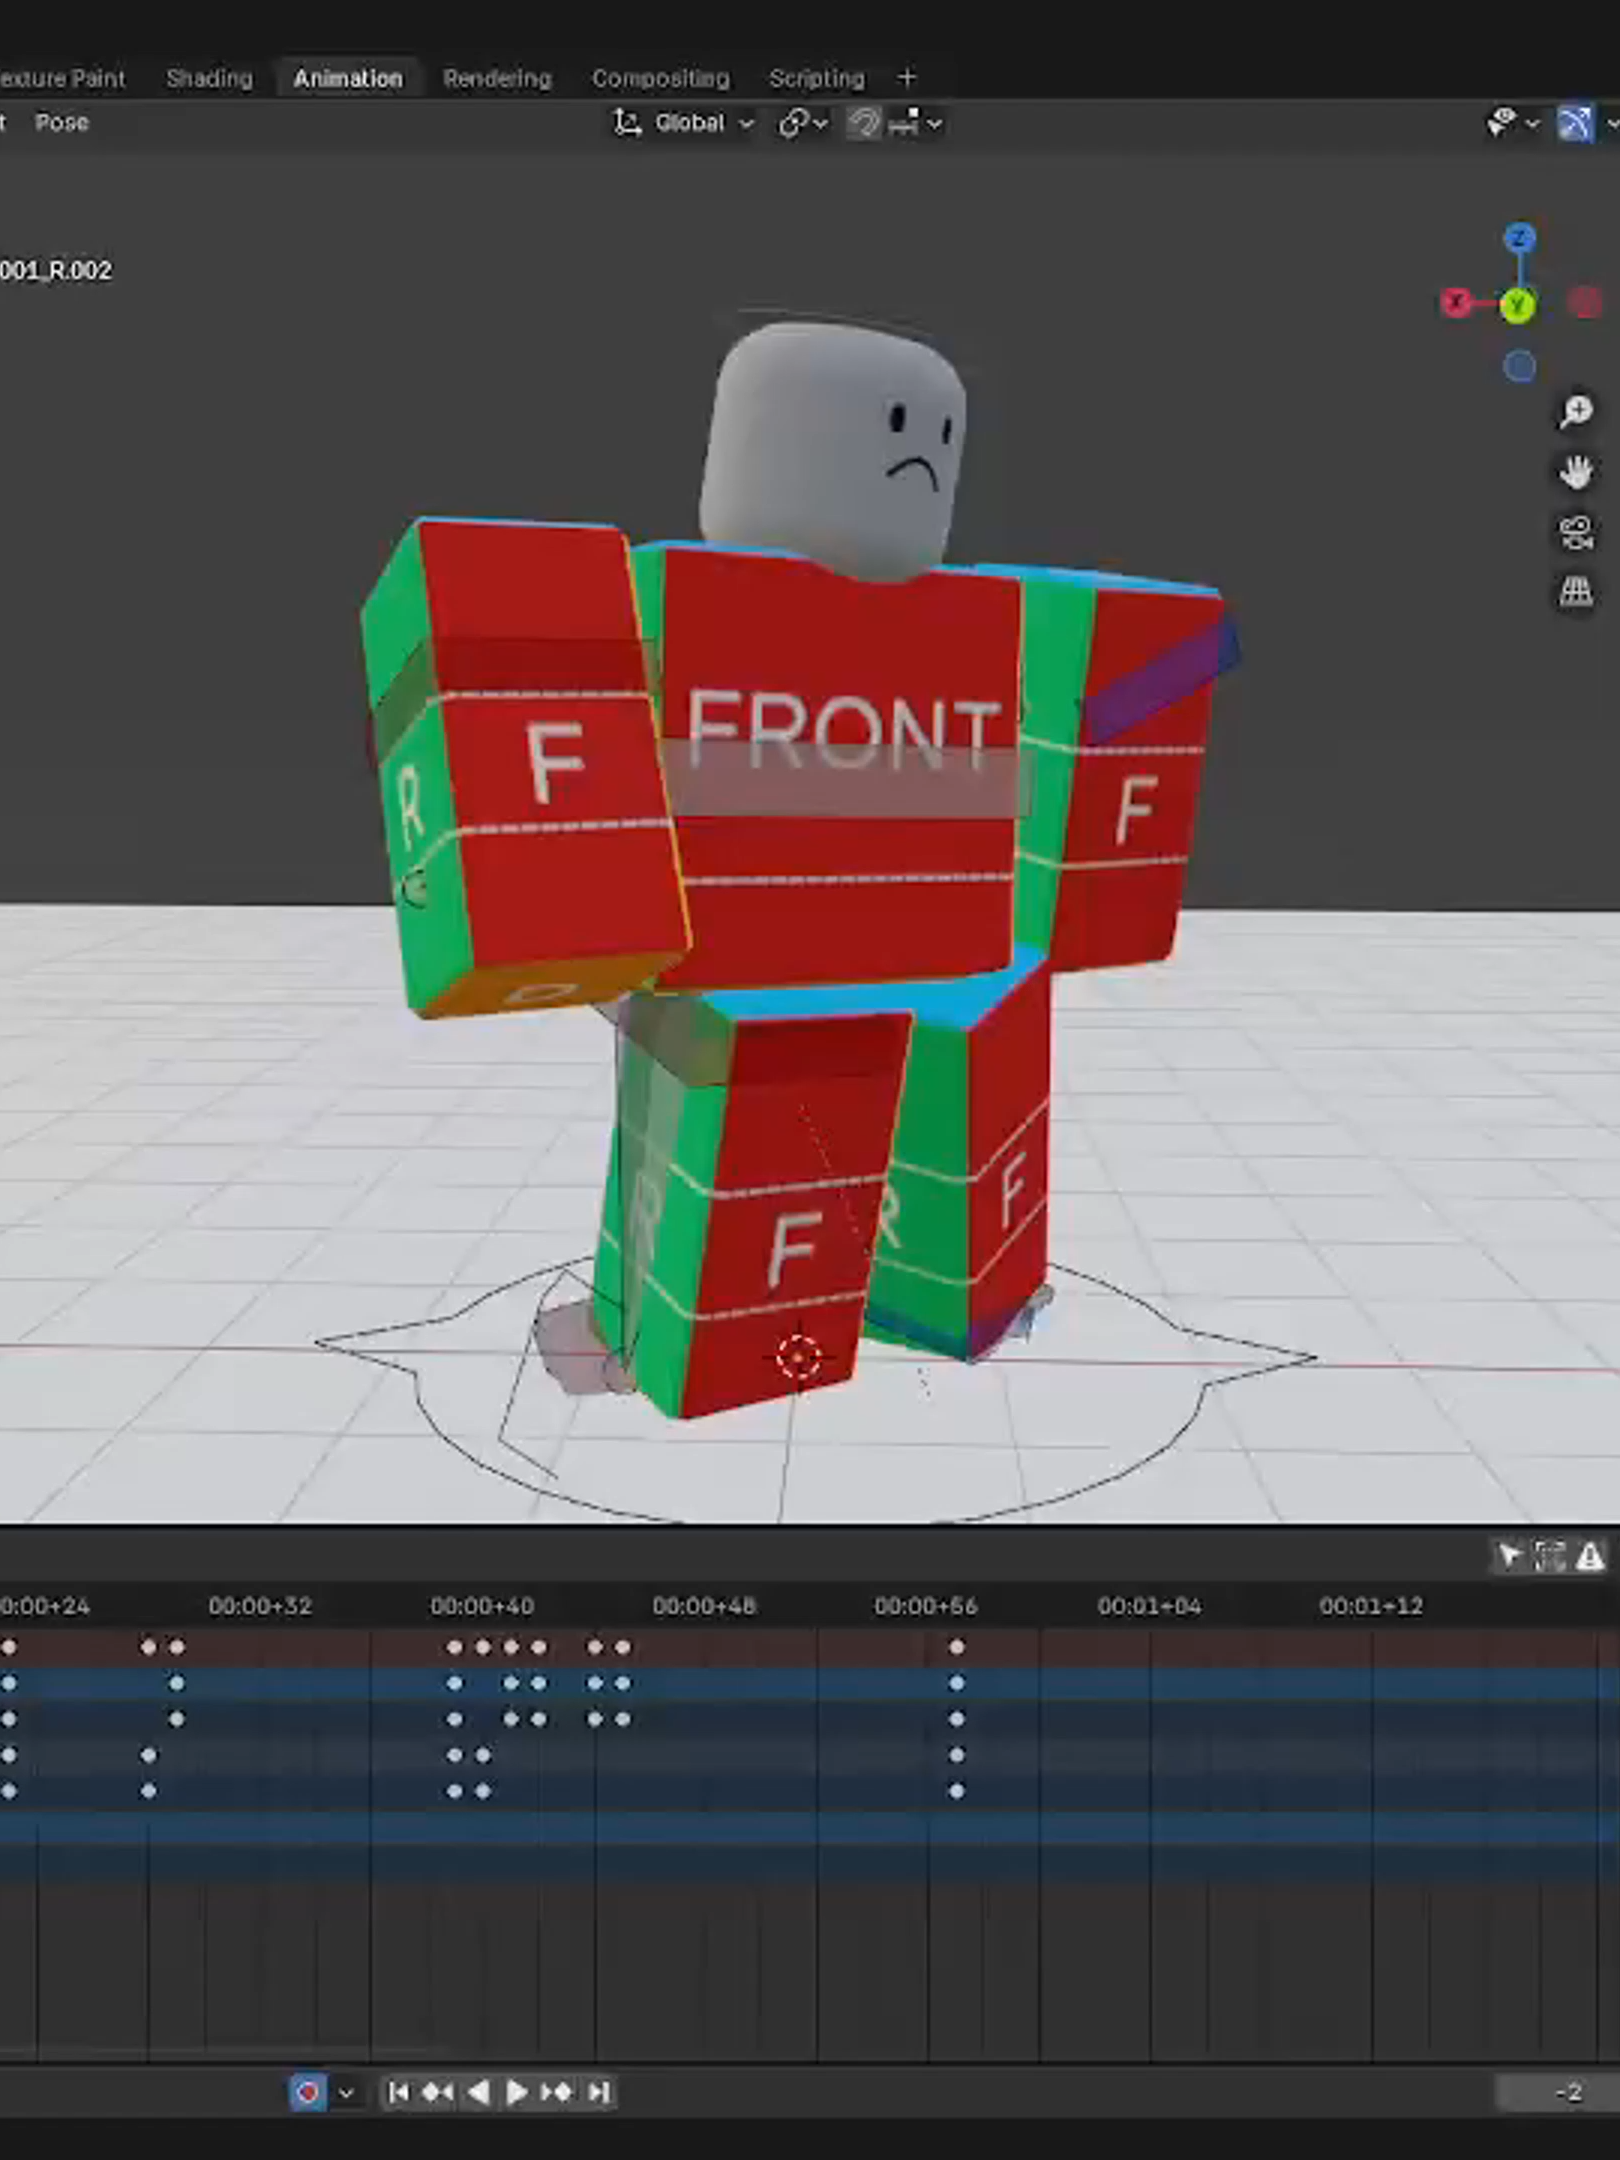Open the Scripting workspace tab
Viewport: 1620px width, 2160px height.
pyautogui.click(x=816, y=78)
